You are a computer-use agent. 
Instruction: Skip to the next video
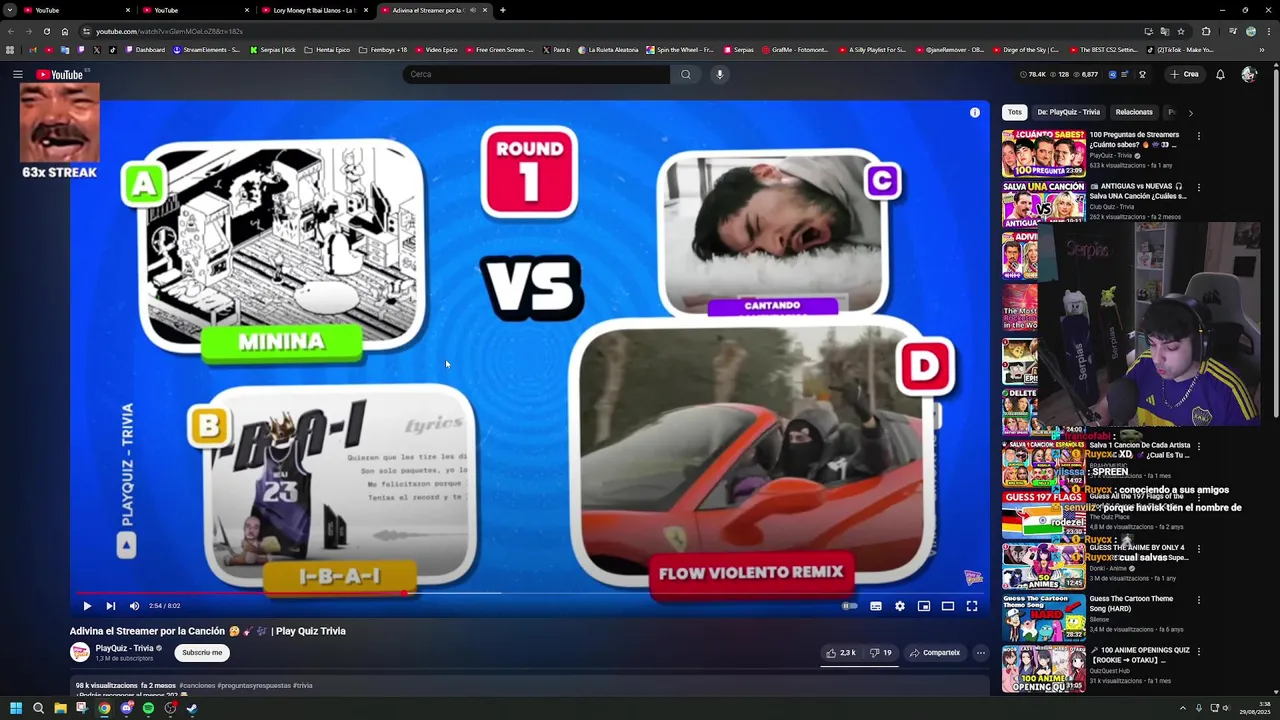click(x=111, y=606)
